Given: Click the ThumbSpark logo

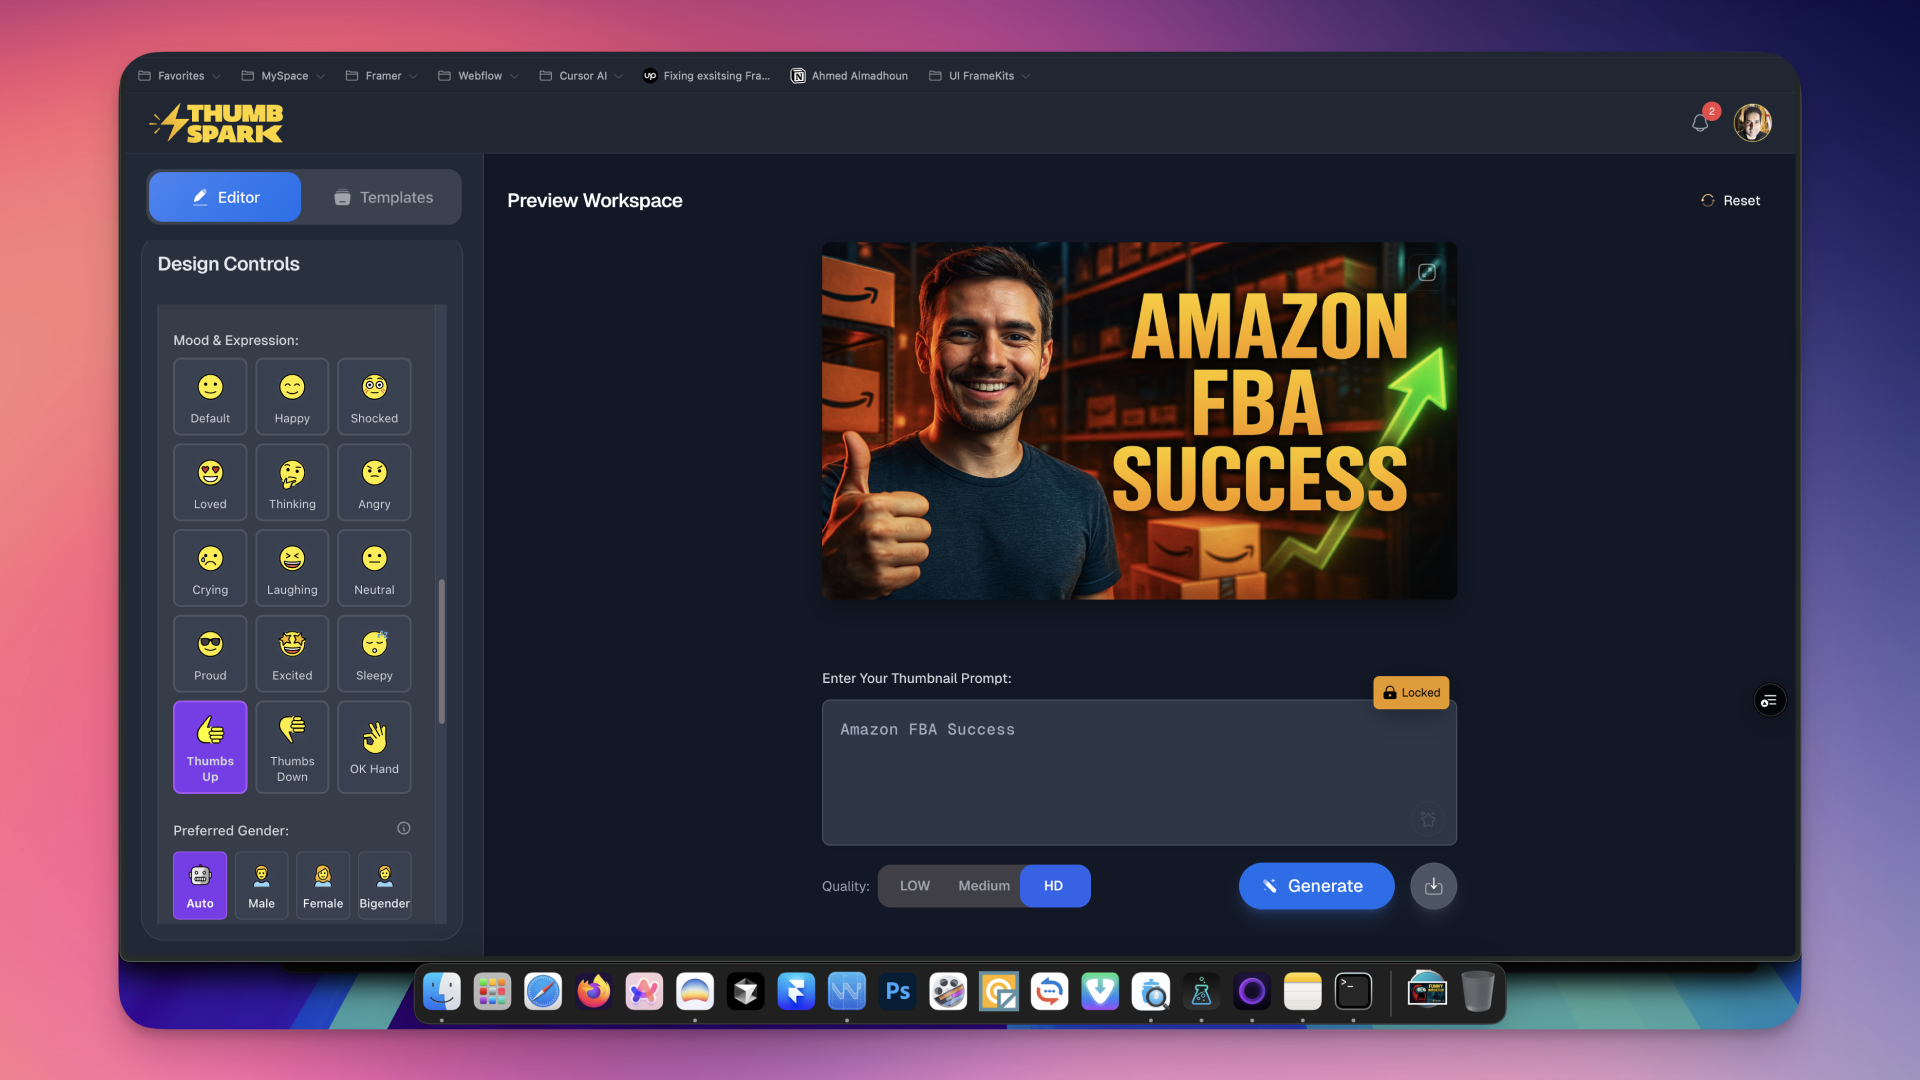Looking at the screenshot, I should (x=216, y=123).
